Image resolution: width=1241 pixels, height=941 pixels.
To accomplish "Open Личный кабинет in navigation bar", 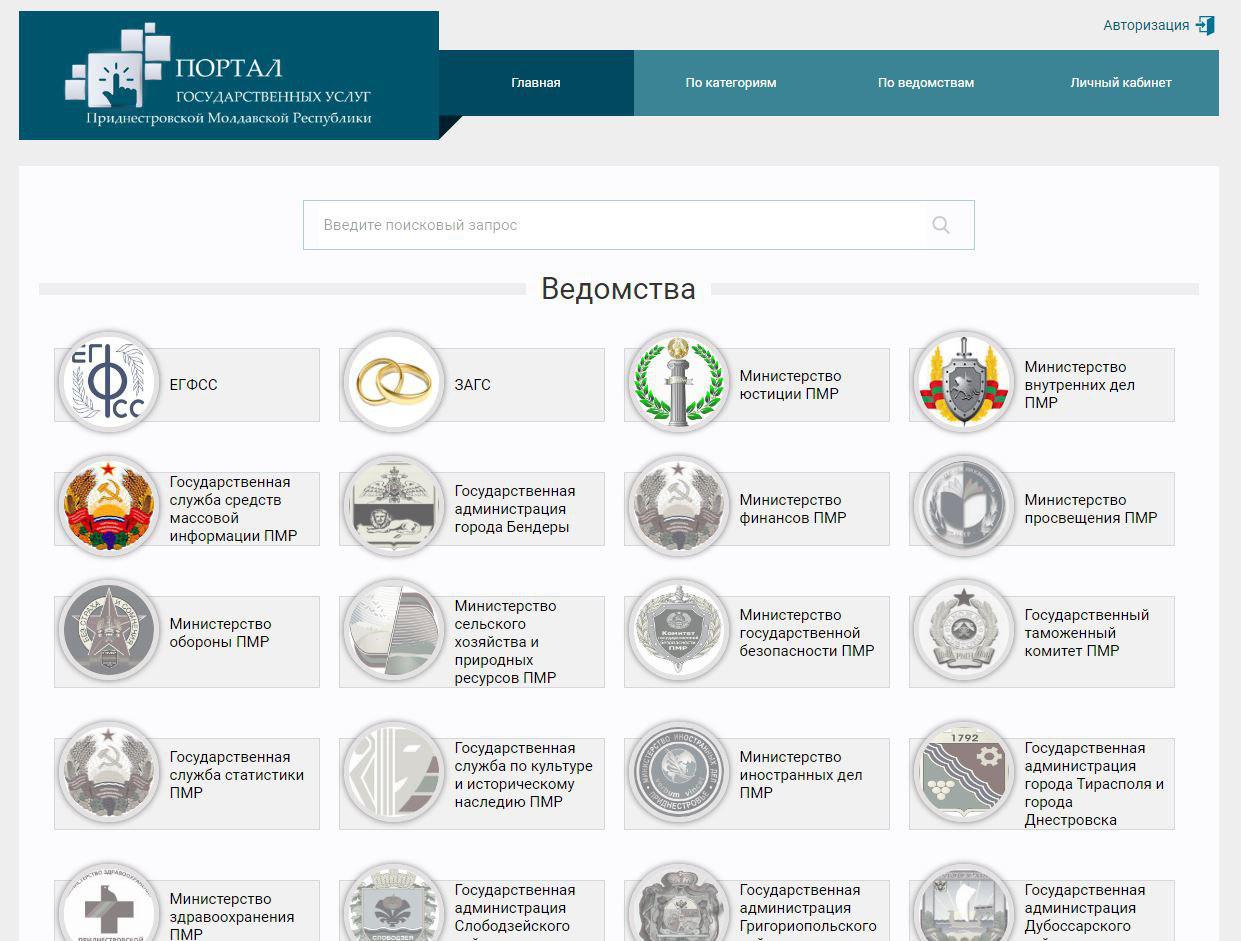I will click(1121, 83).
